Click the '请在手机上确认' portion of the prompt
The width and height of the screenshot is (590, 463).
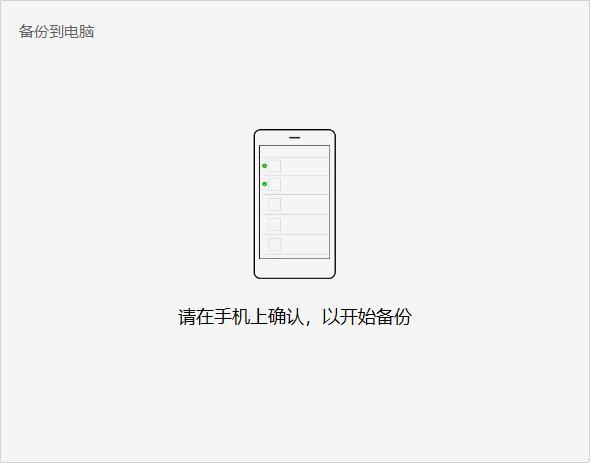point(241,317)
